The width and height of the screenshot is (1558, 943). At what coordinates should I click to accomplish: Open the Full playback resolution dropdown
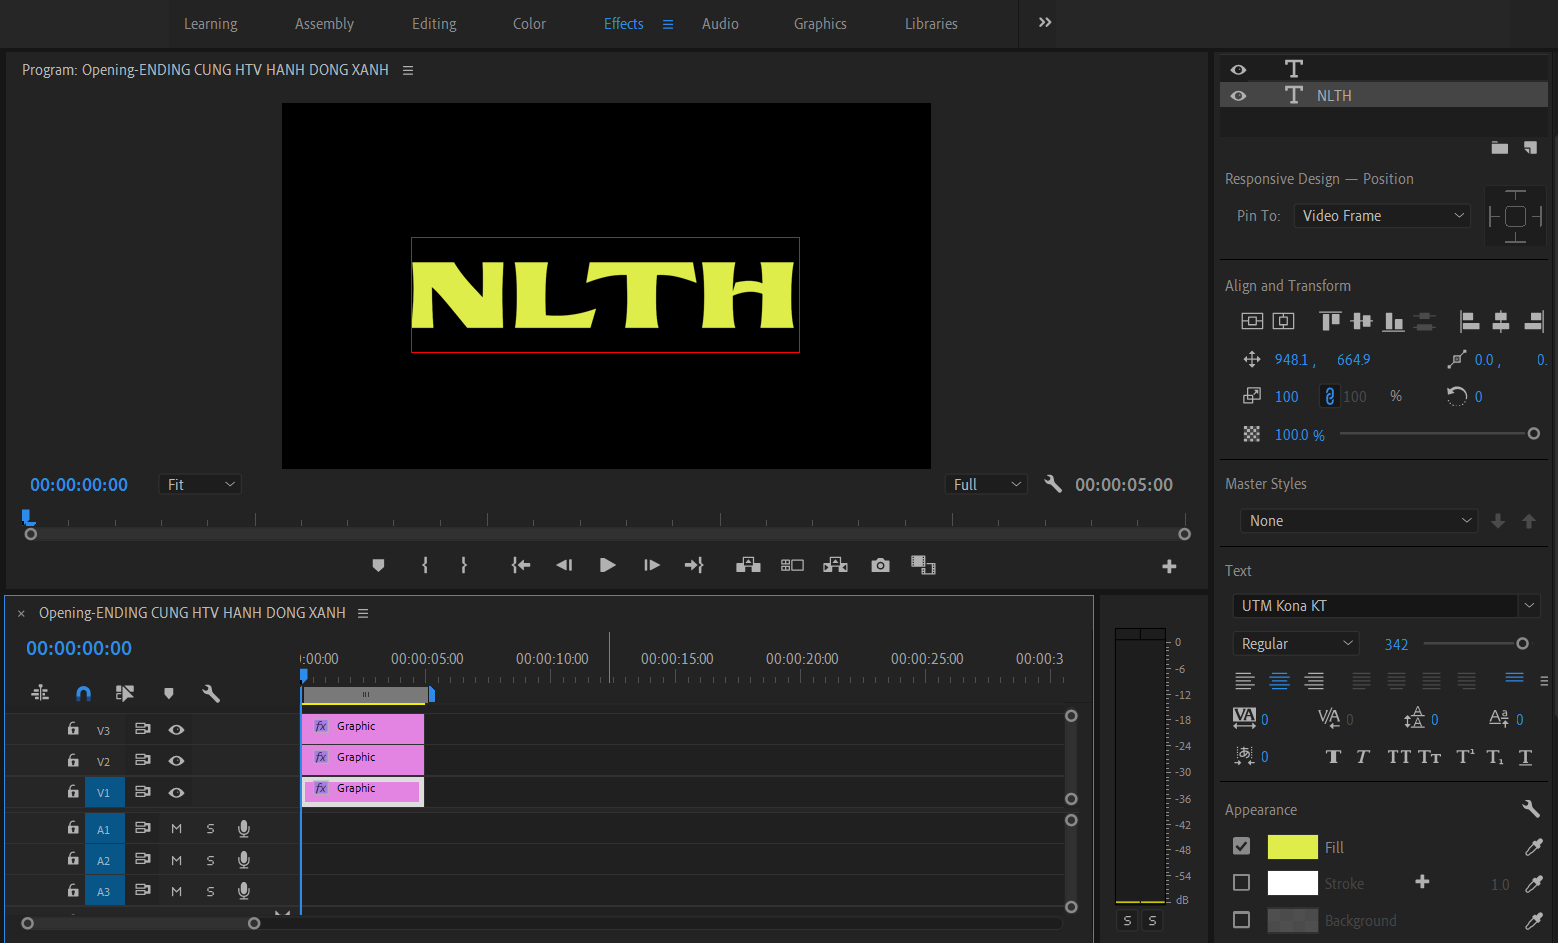tap(986, 484)
